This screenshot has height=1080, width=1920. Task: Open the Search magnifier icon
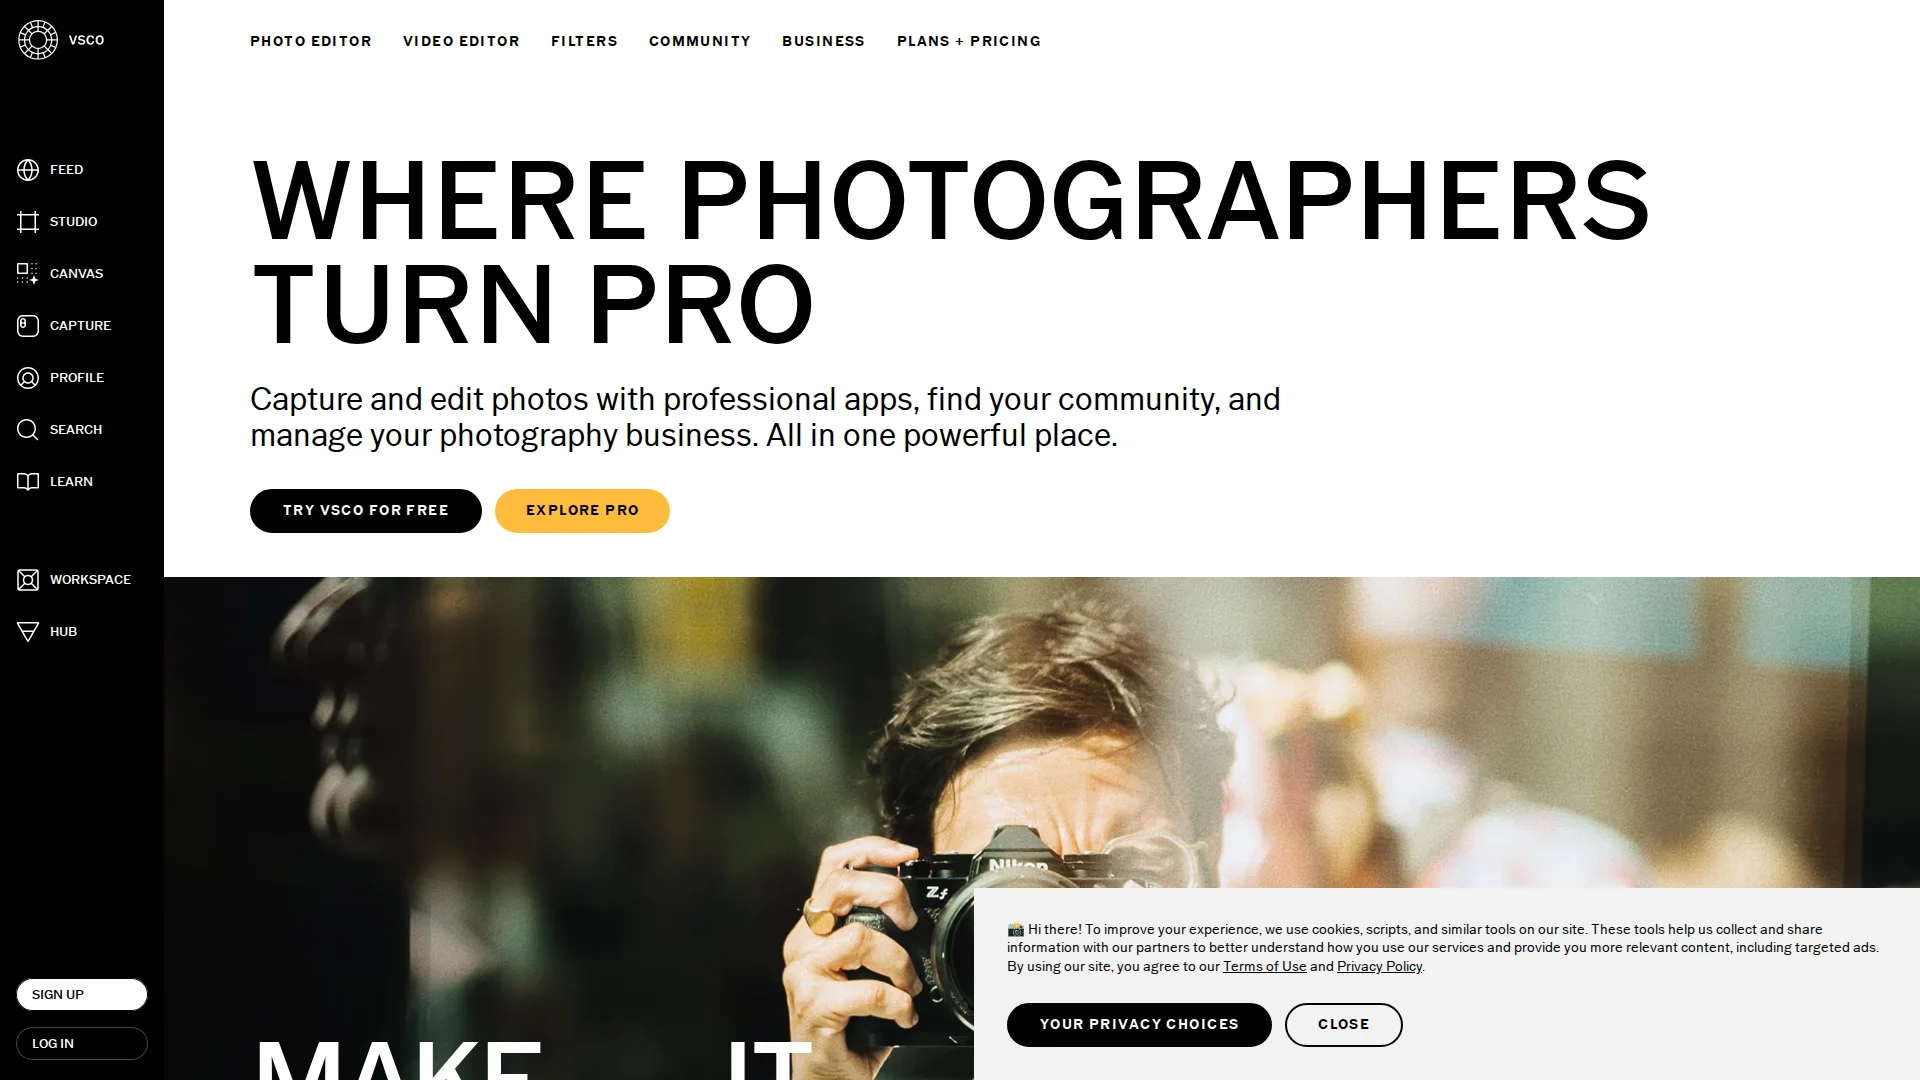28,430
